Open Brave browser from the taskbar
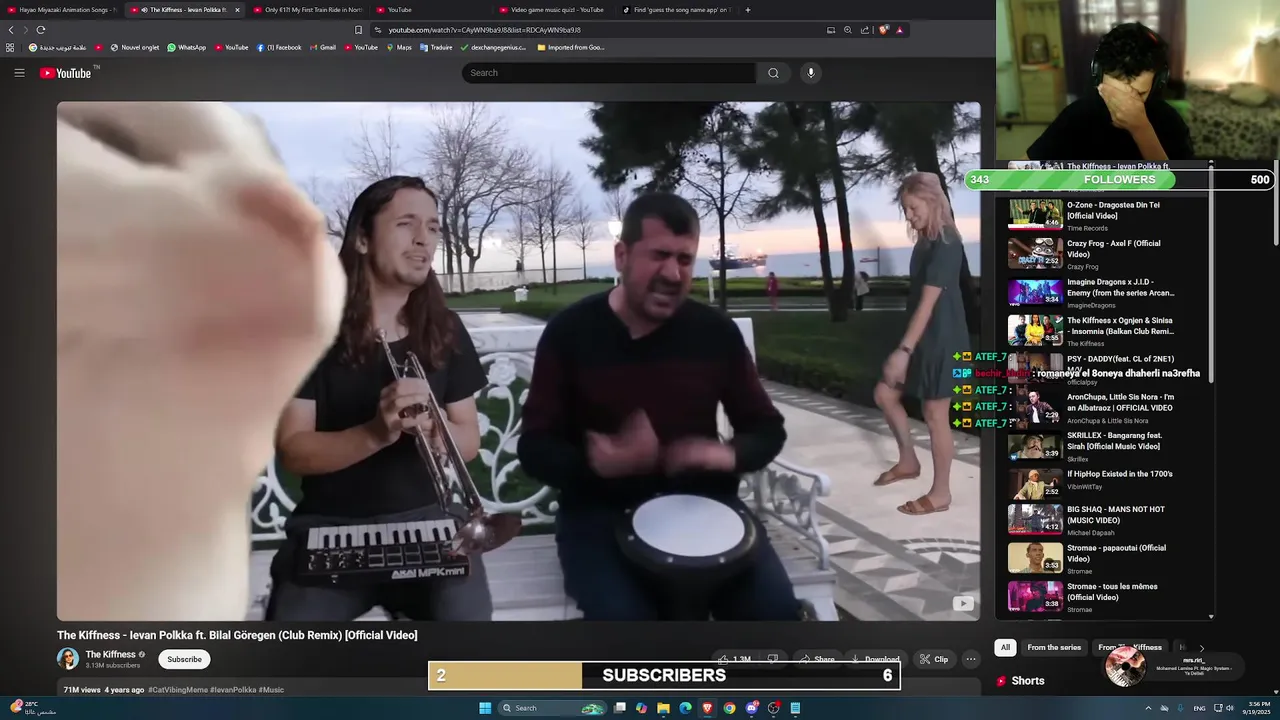The height and width of the screenshot is (720, 1280). [x=707, y=708]
